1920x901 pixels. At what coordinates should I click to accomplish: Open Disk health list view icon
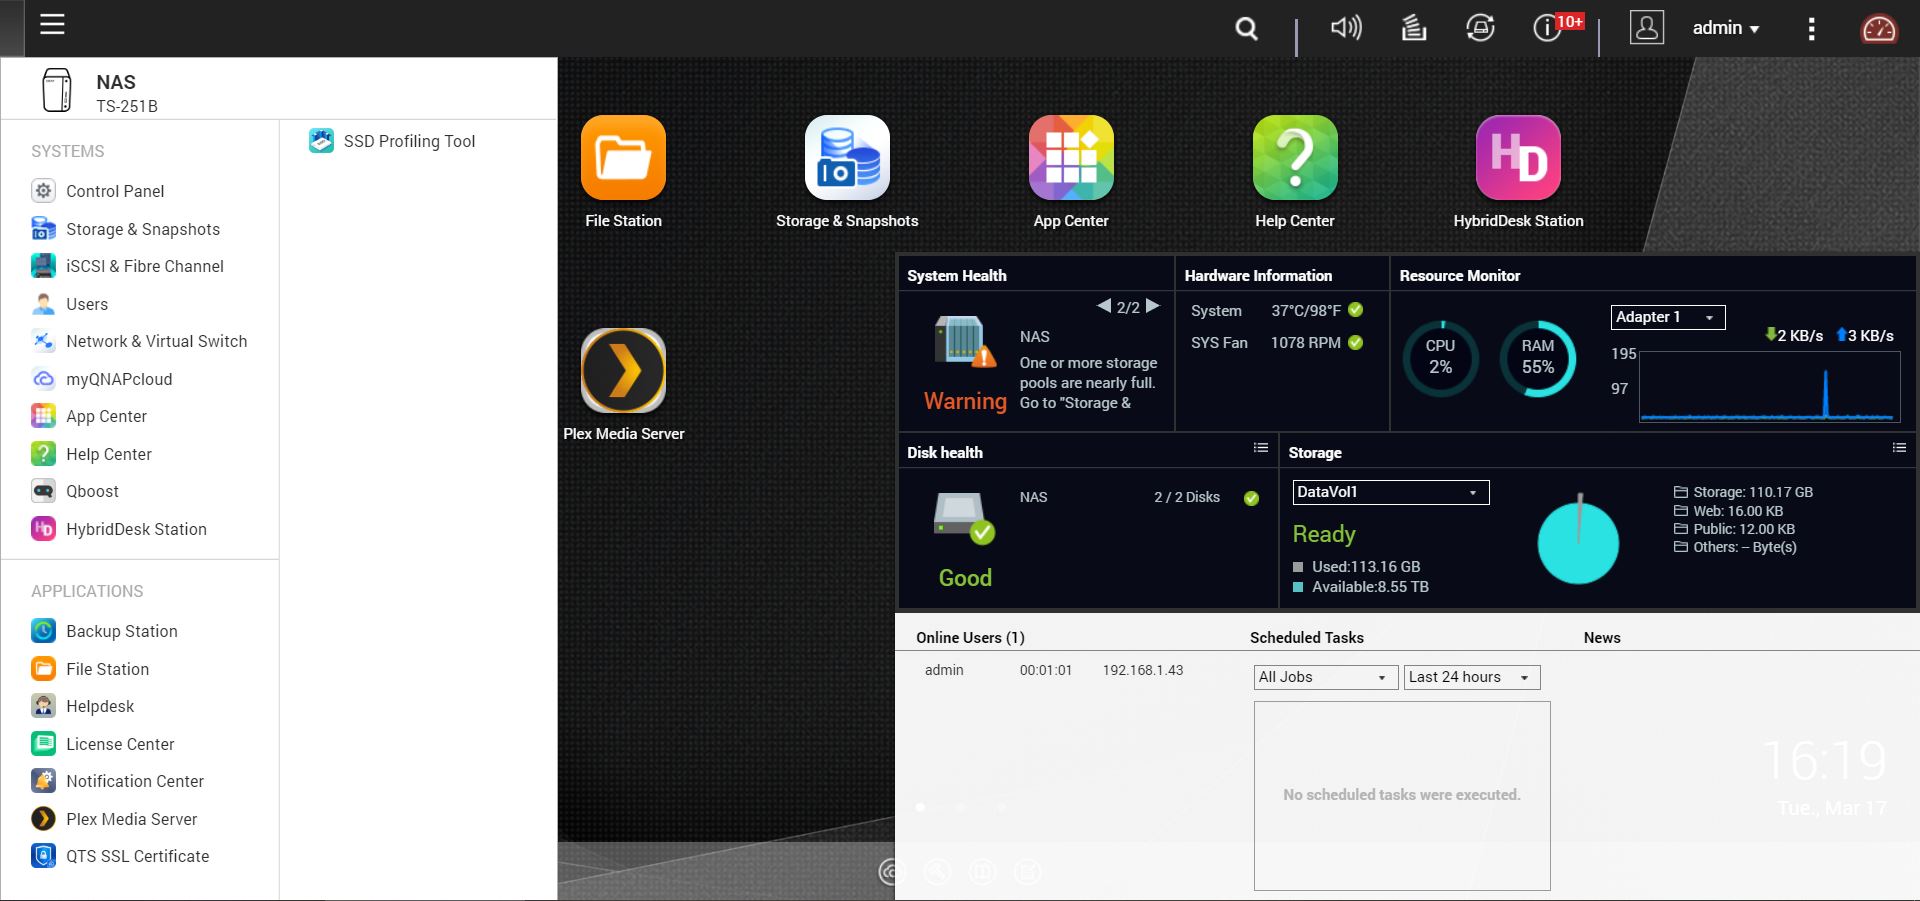(1261, 448)
